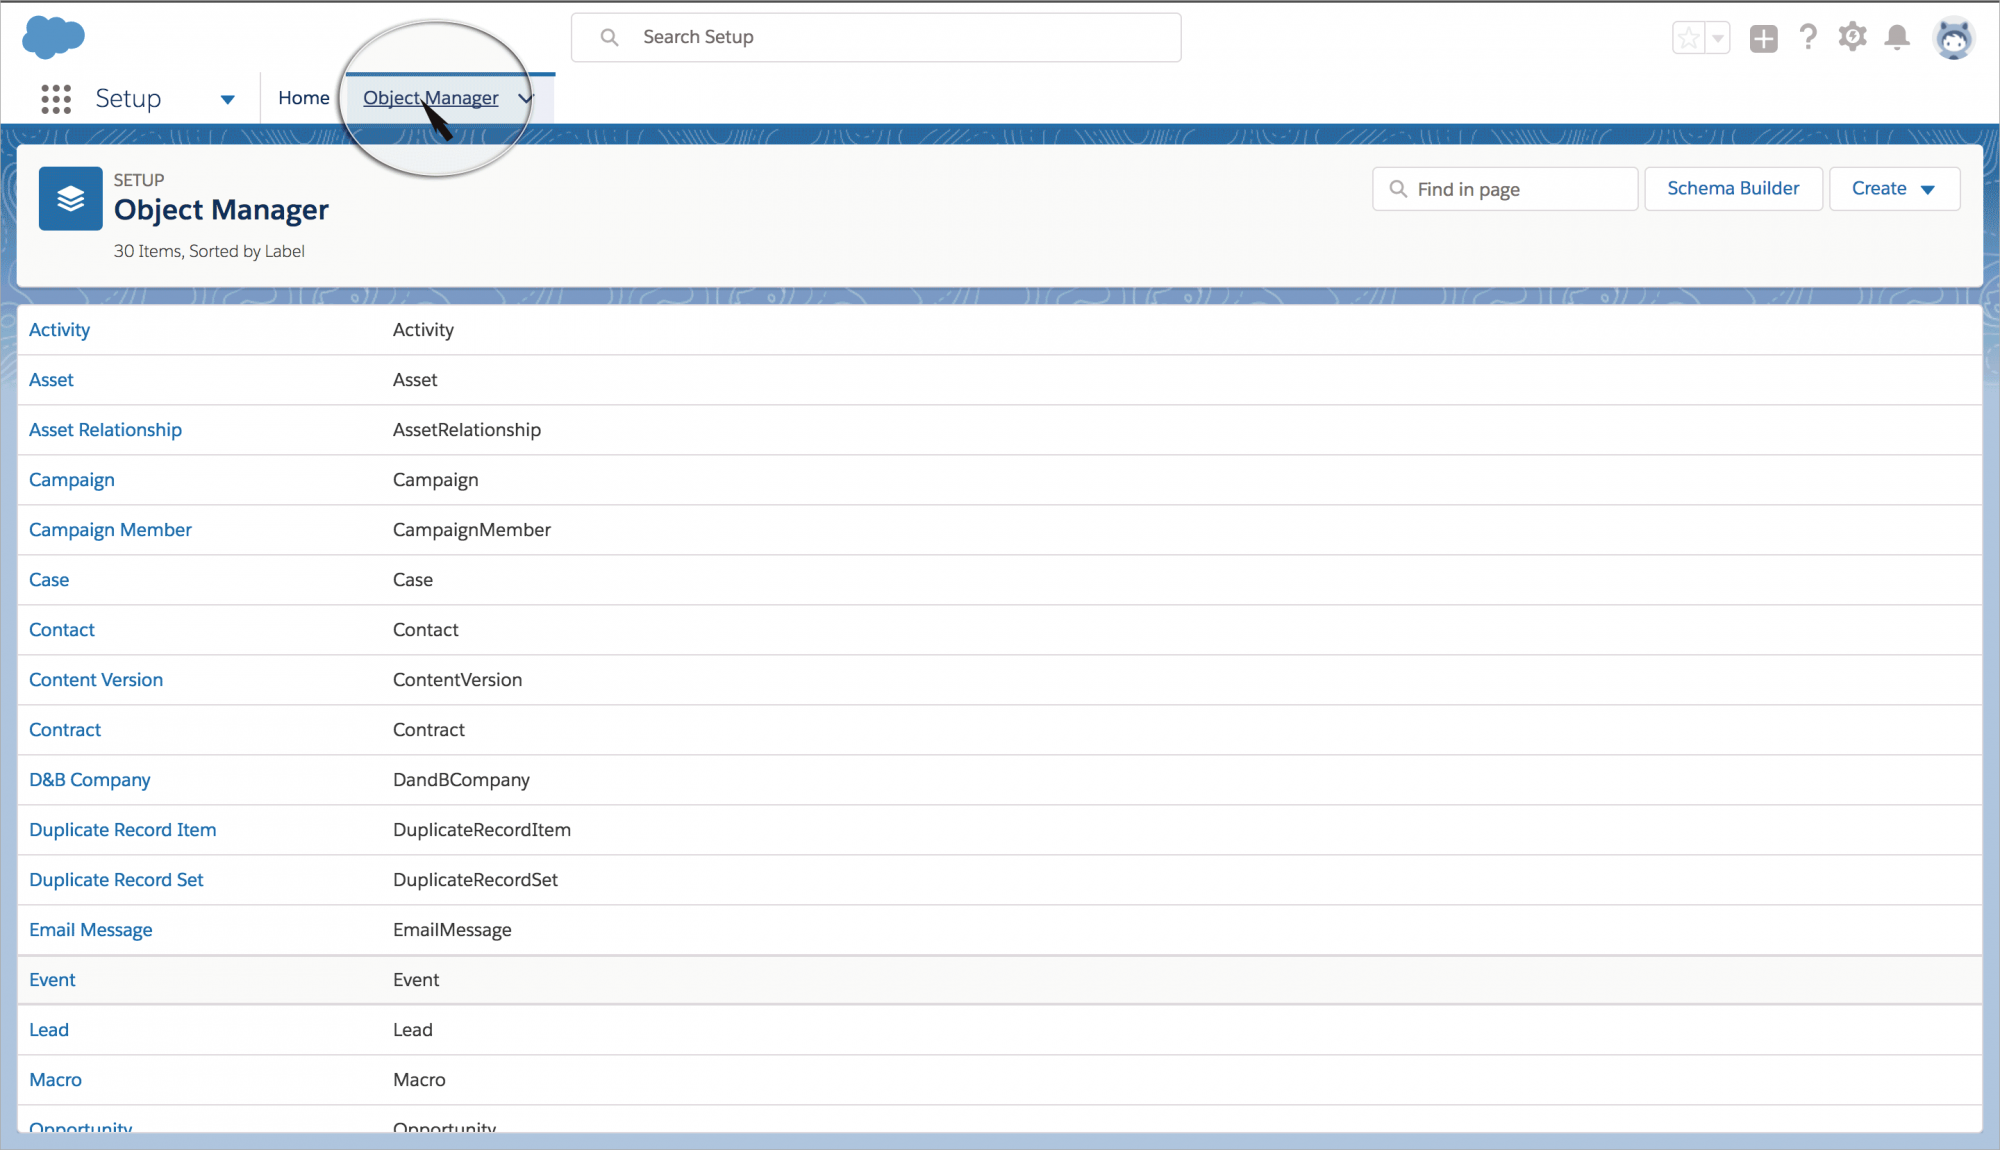The width and height of the screenshot is (2000, 1150).
Task: Select the Object Manager tab
Action: click(430, 98)
